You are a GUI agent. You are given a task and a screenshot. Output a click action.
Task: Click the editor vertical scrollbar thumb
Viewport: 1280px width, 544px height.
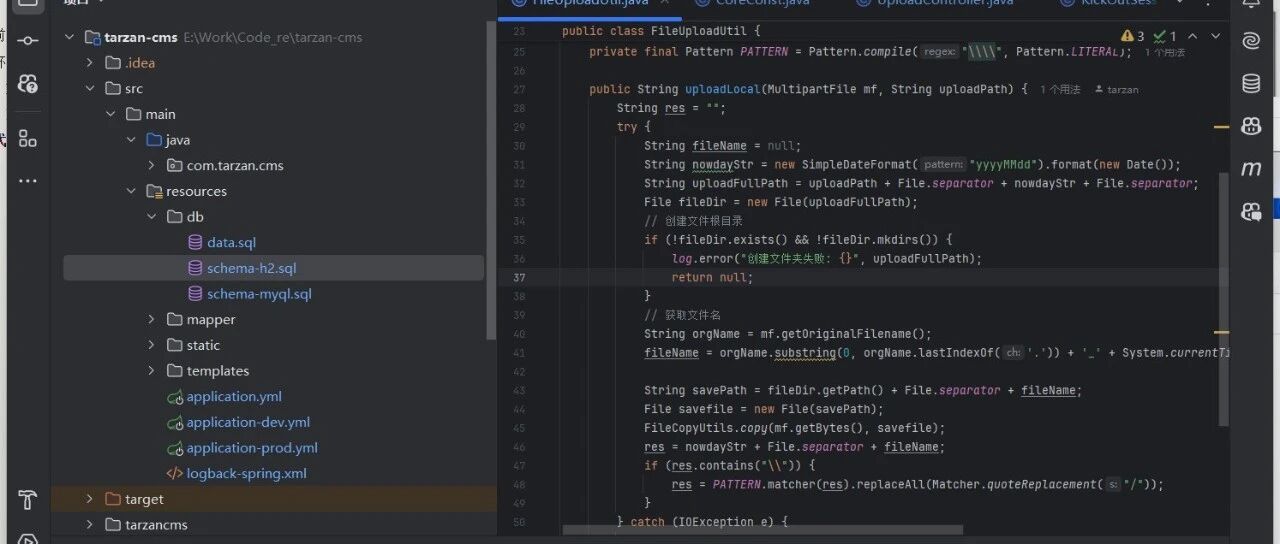(x=1223, y=298)
